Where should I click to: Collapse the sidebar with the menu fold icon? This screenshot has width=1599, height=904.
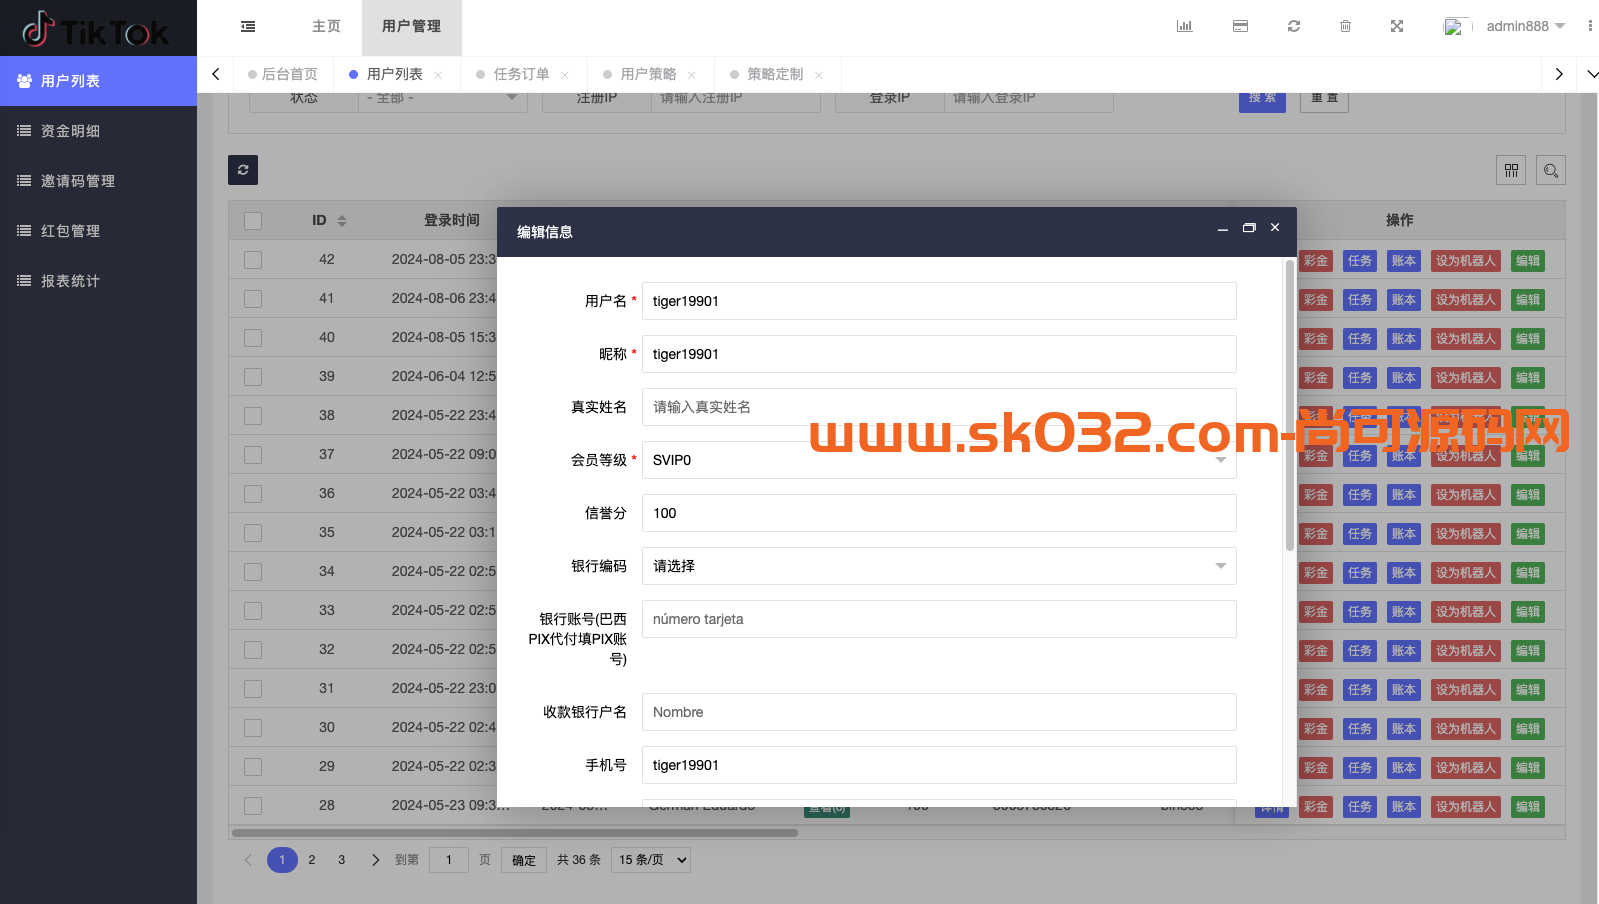[x=248, y=27]
